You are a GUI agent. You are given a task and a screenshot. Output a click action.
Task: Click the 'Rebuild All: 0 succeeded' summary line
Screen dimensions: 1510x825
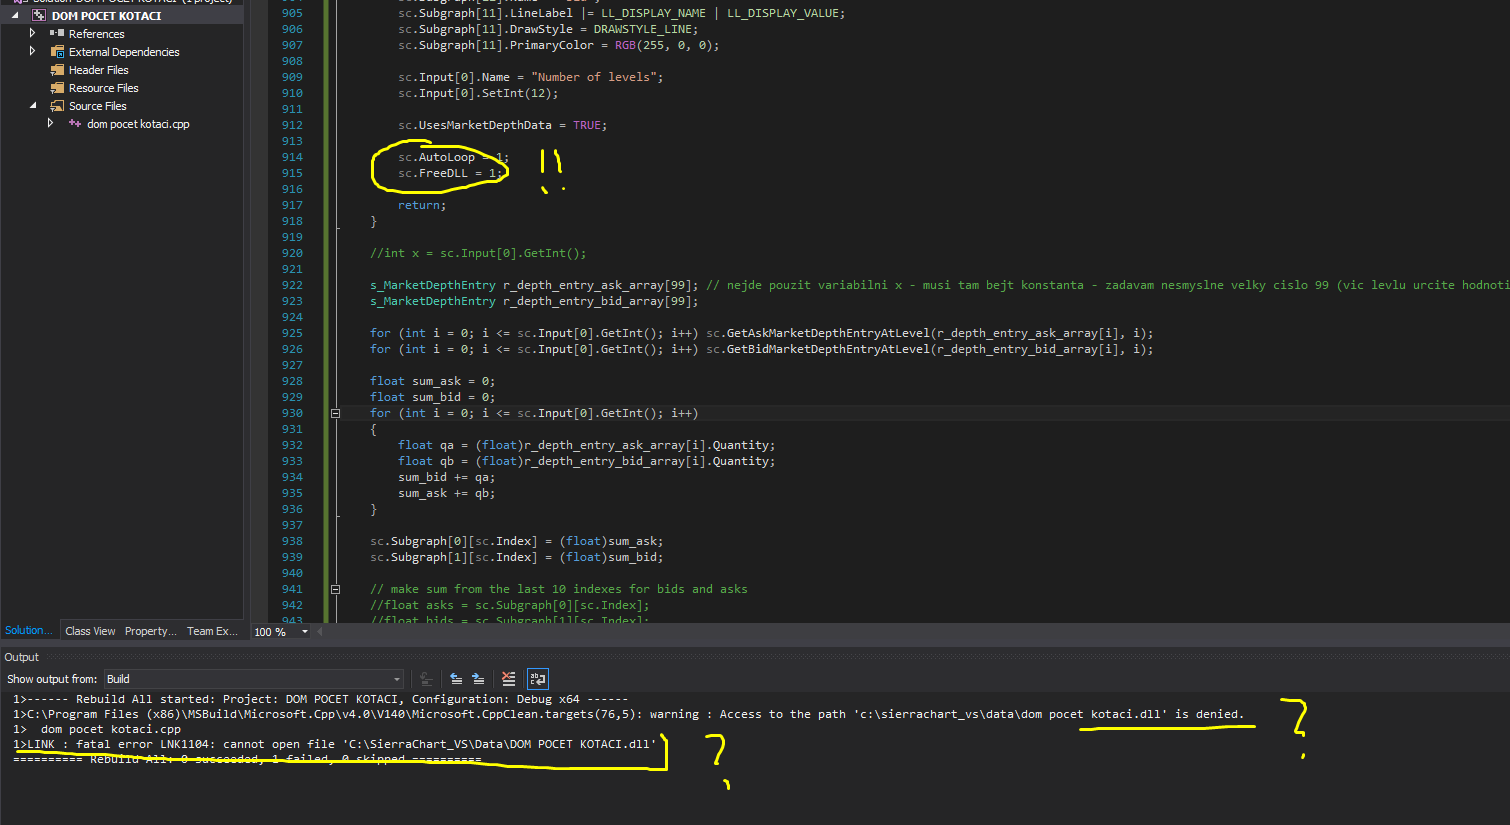(x=247, y=759)
